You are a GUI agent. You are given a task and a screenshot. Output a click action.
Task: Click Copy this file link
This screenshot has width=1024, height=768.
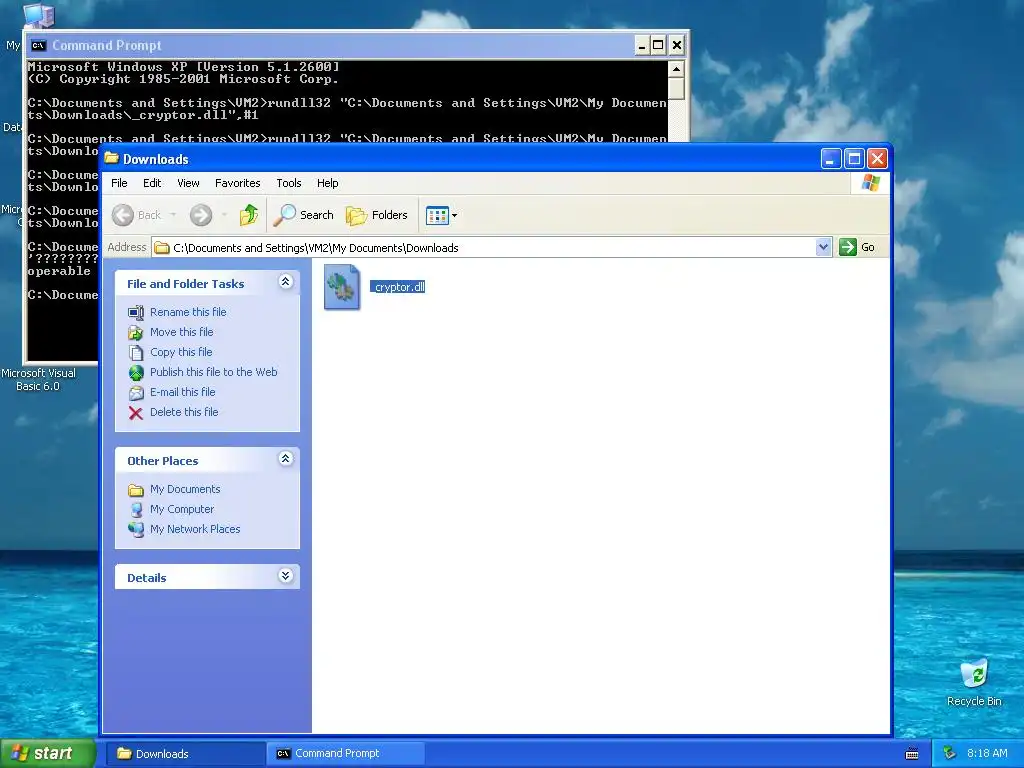click(x=181, y=352)
